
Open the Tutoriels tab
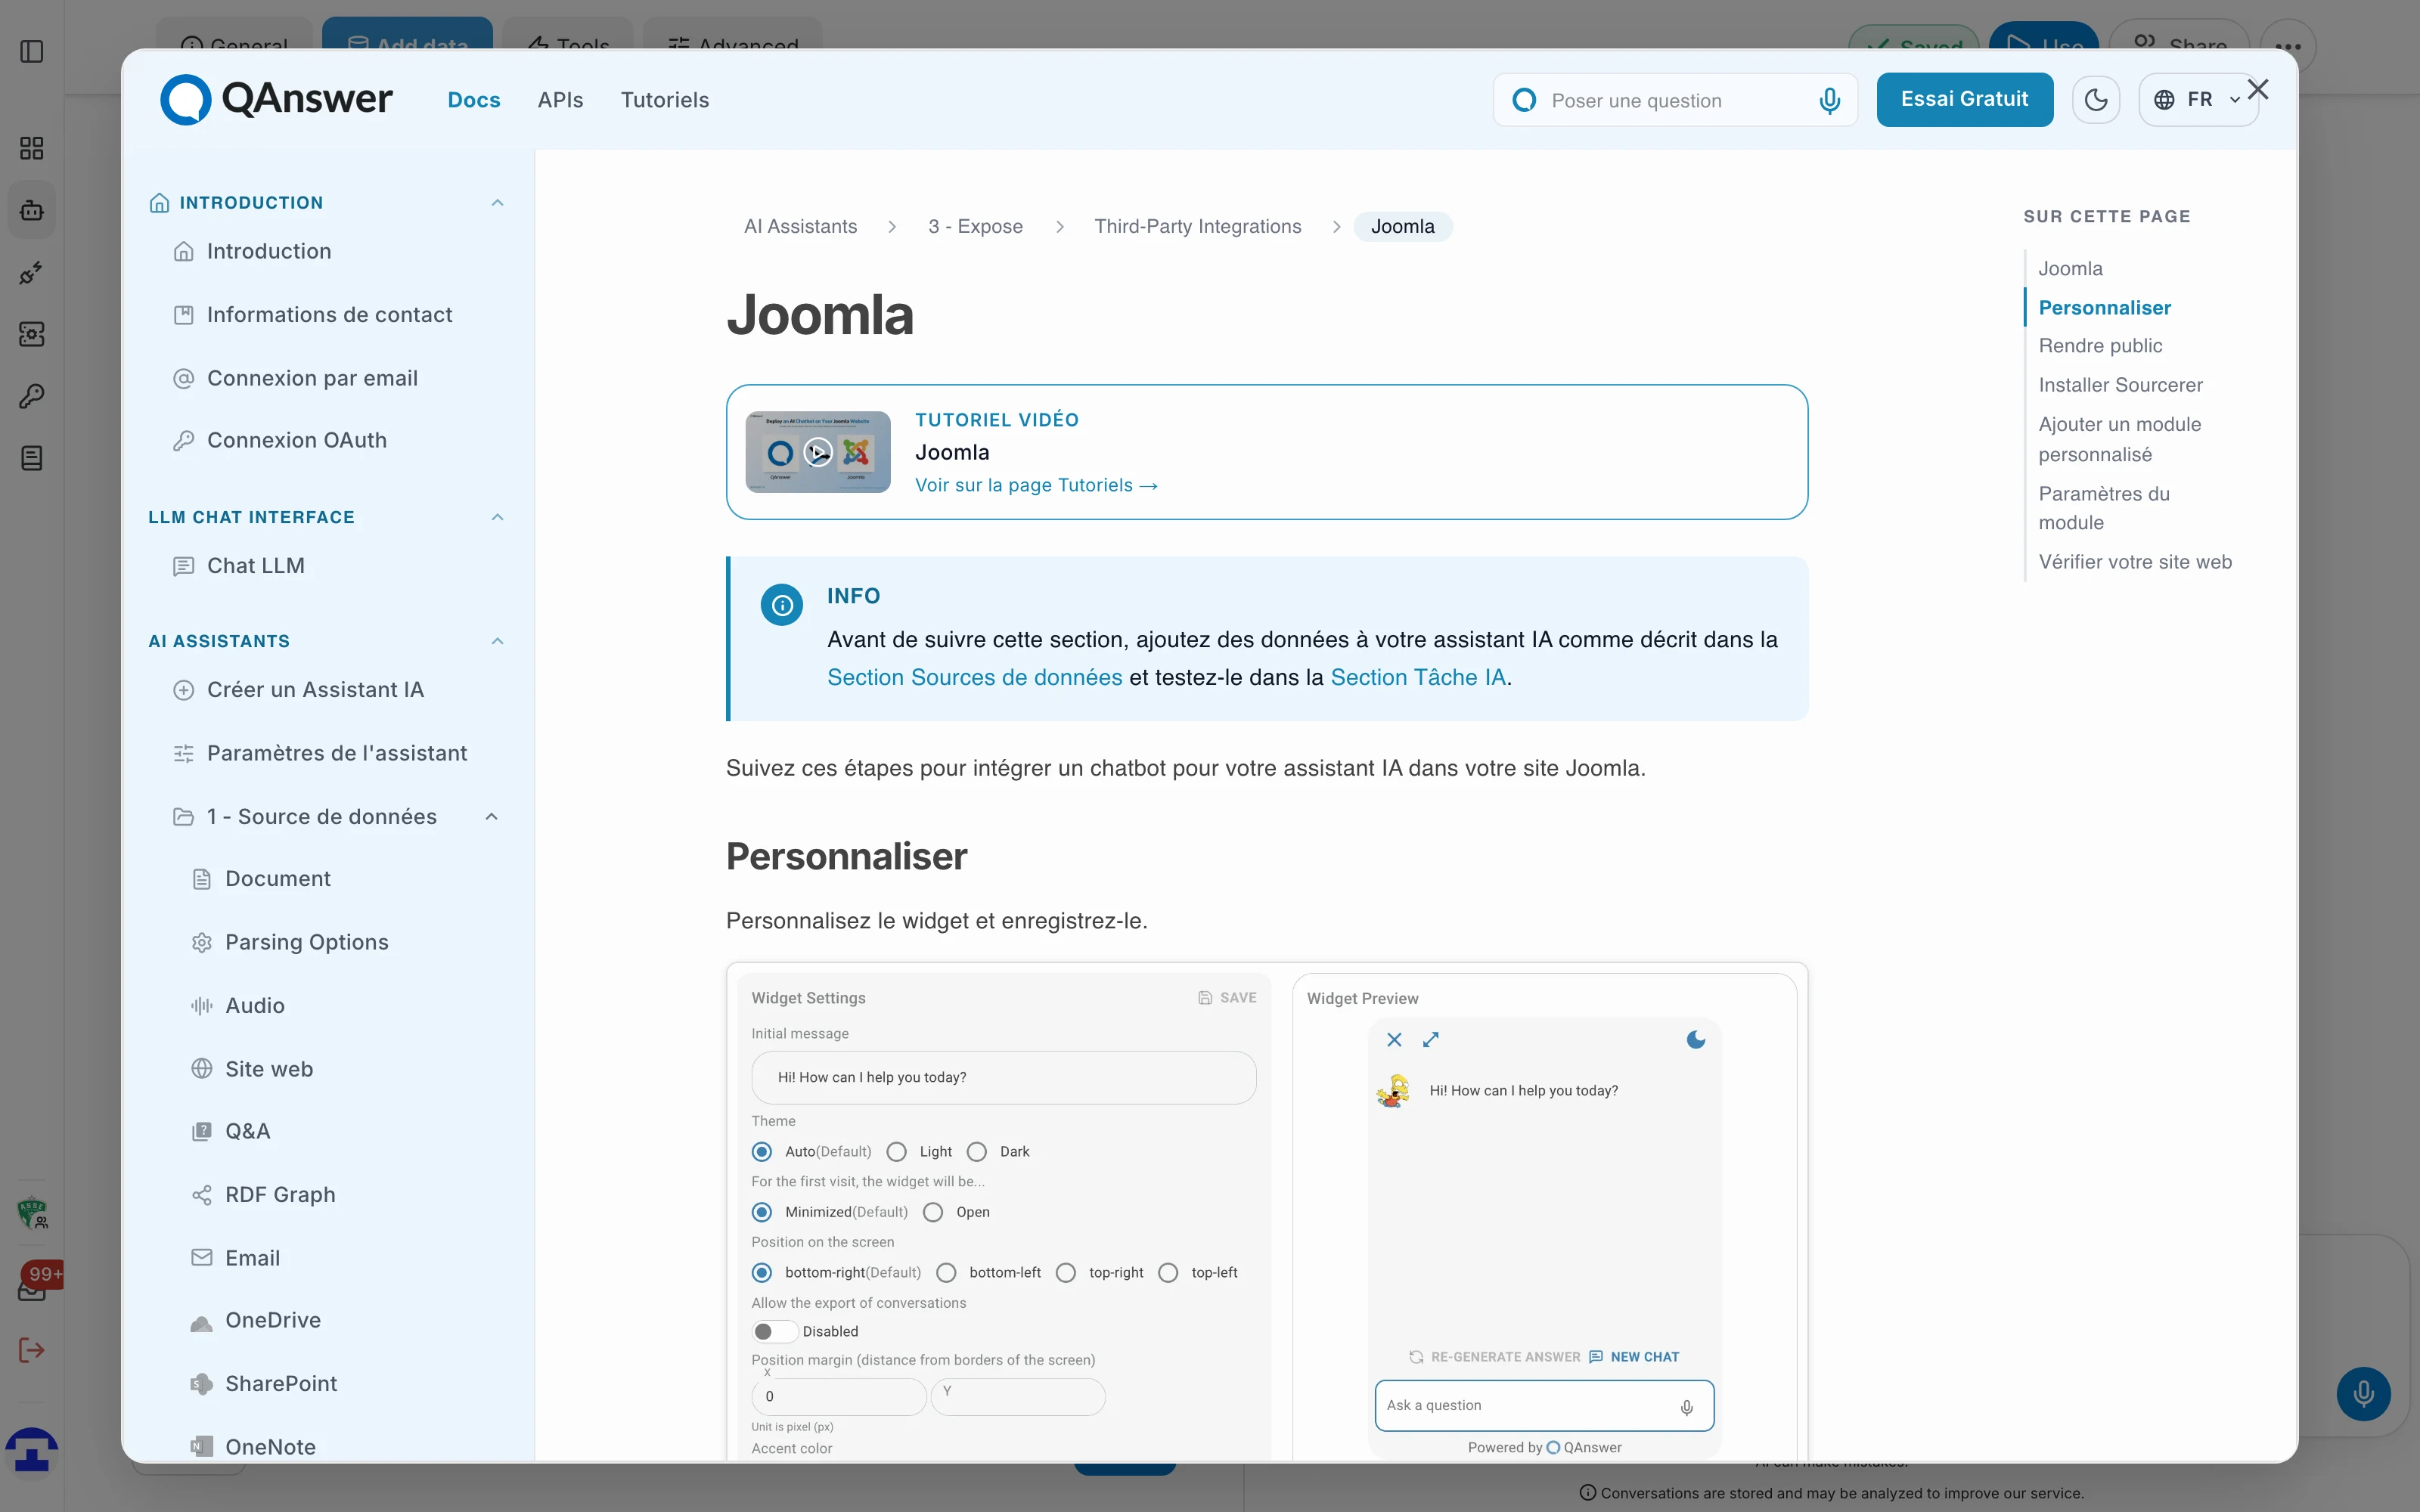[665, 100]
